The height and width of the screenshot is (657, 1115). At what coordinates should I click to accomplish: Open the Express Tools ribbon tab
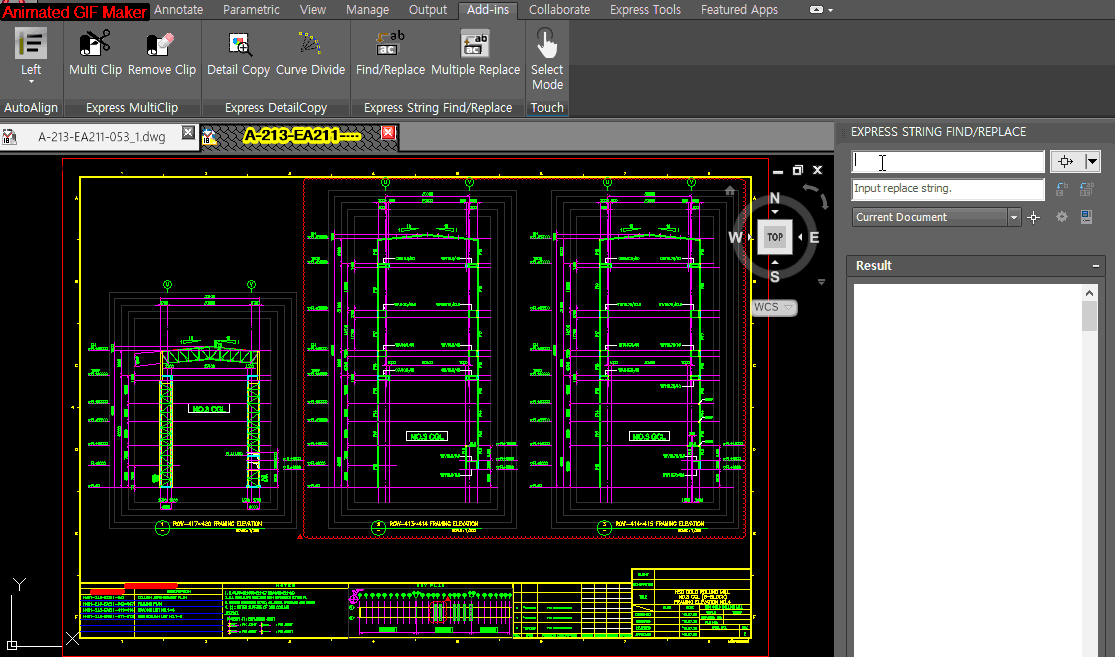645,10
